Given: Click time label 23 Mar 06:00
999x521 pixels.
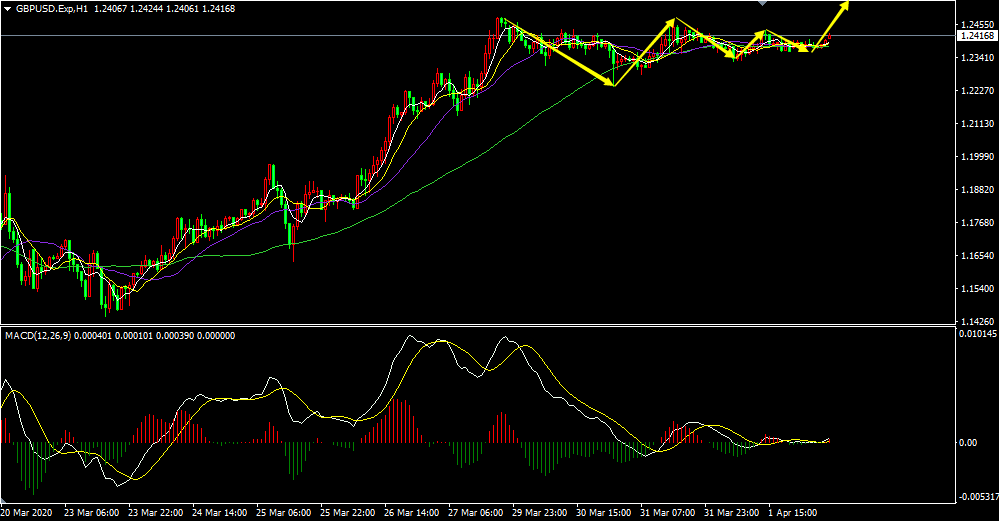Looking at the screenshot, I should [90, 513].
